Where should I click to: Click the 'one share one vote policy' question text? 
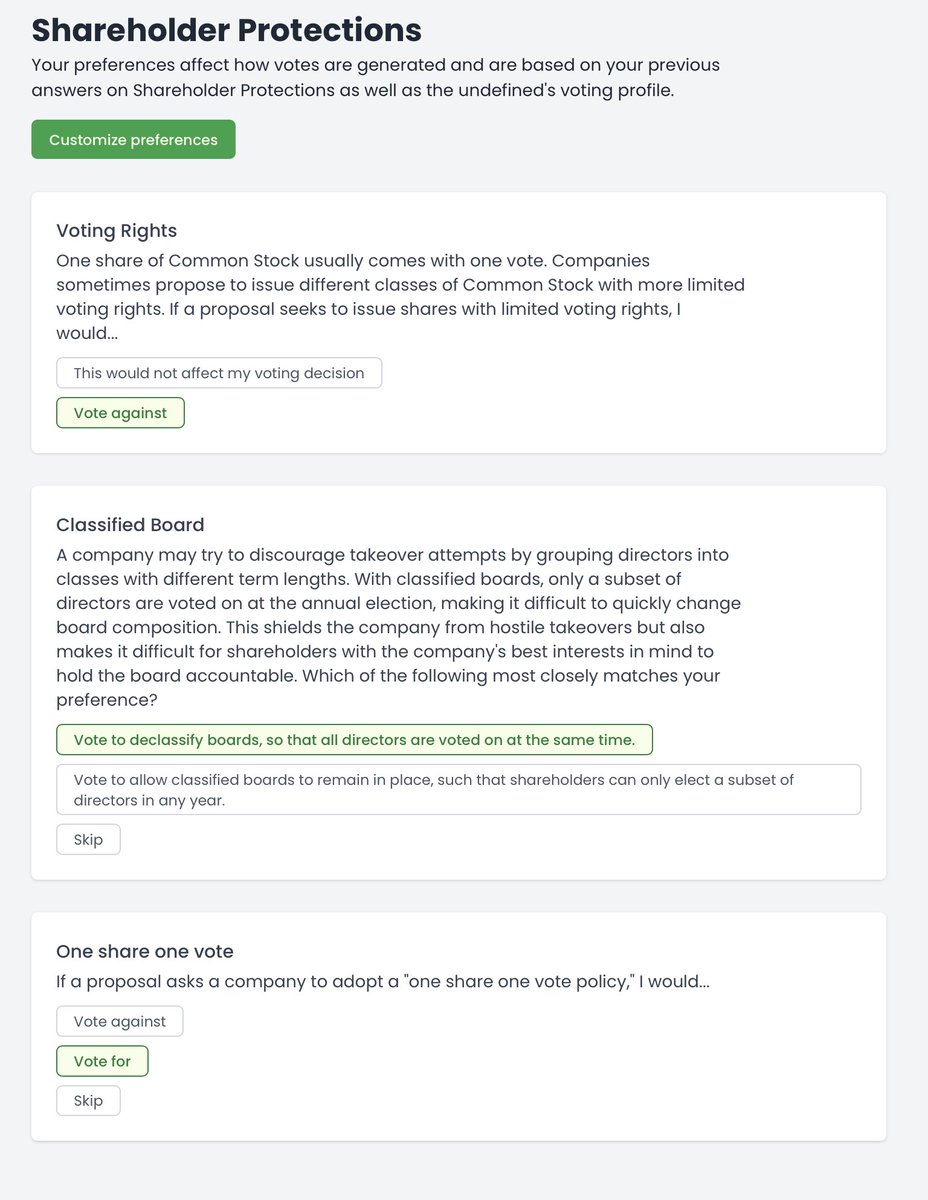click(383, 981)
